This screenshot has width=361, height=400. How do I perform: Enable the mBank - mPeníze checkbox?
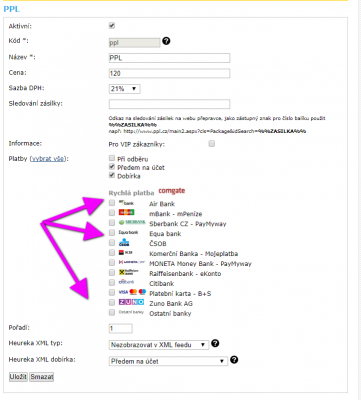112,212
